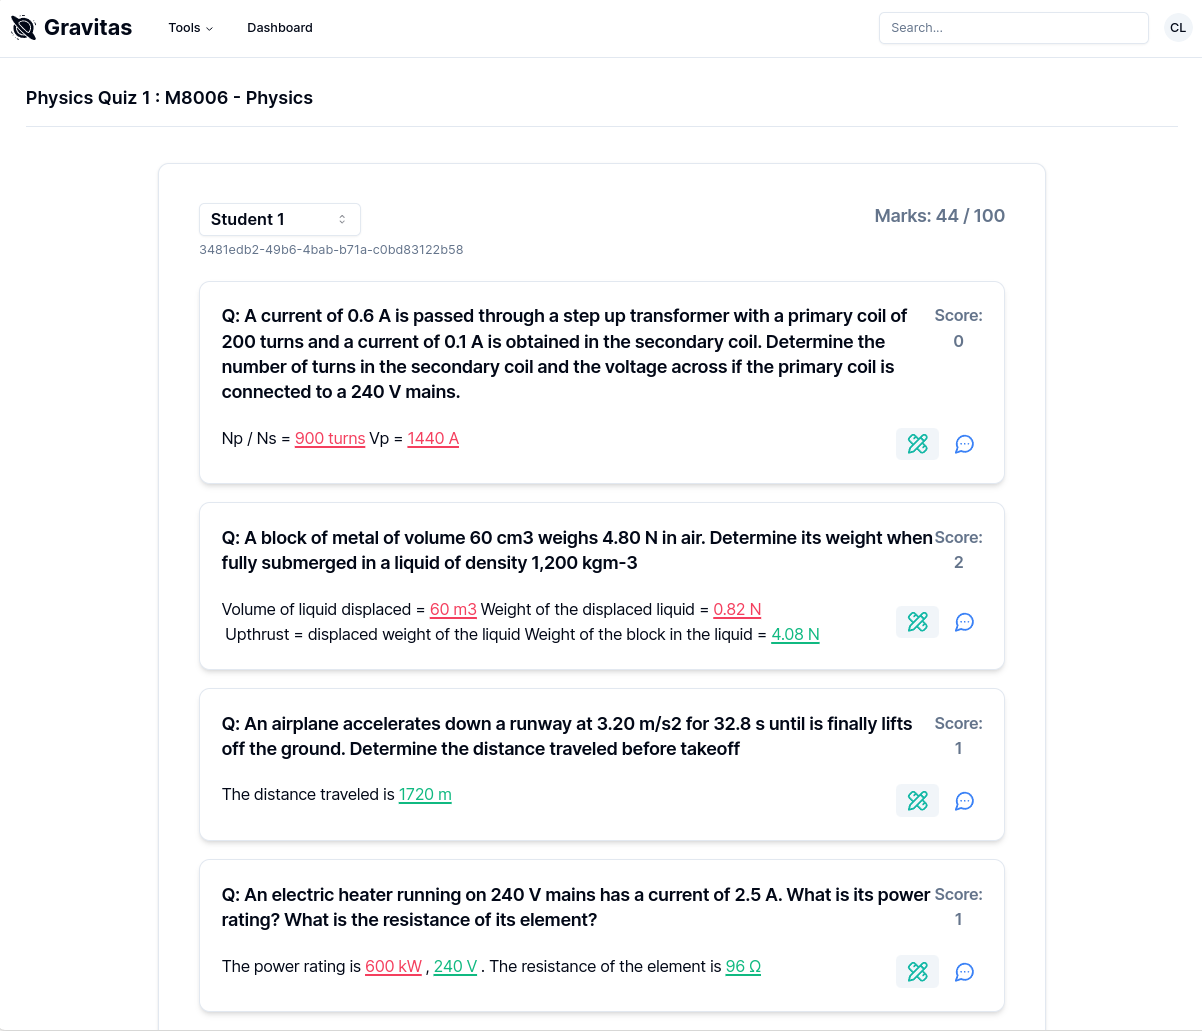Image resolution: width=1202 pixels, height=1031 pixels.
Task: Expand the Tools menu chevron
Action: 208,28
